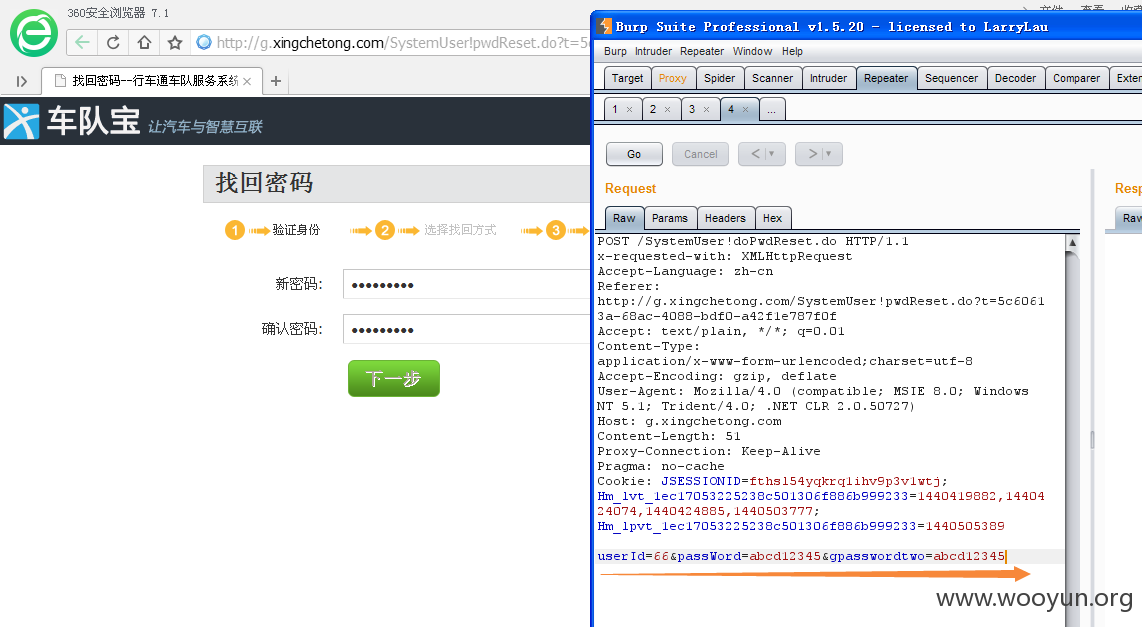Switch to the Proxy tab
Screen dimensions: 1142x627
(x=672, y=78)
